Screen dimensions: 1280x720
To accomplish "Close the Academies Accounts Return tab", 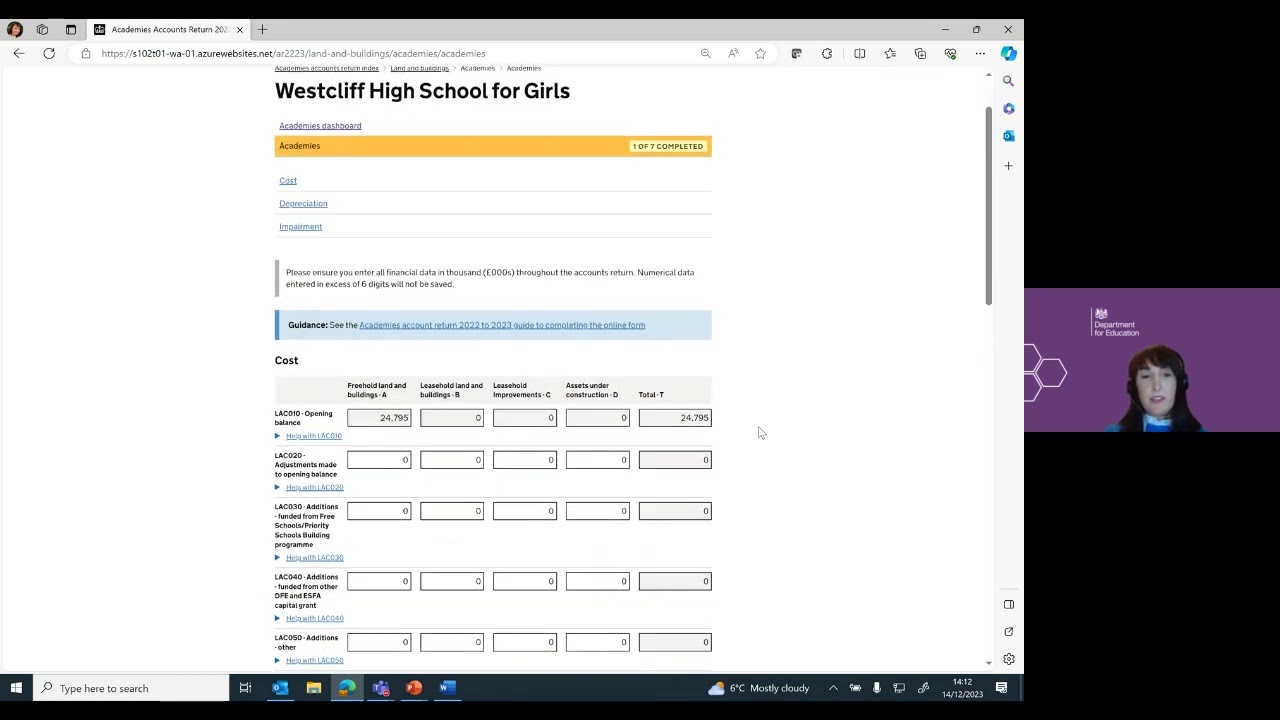I will pos(240,29).
